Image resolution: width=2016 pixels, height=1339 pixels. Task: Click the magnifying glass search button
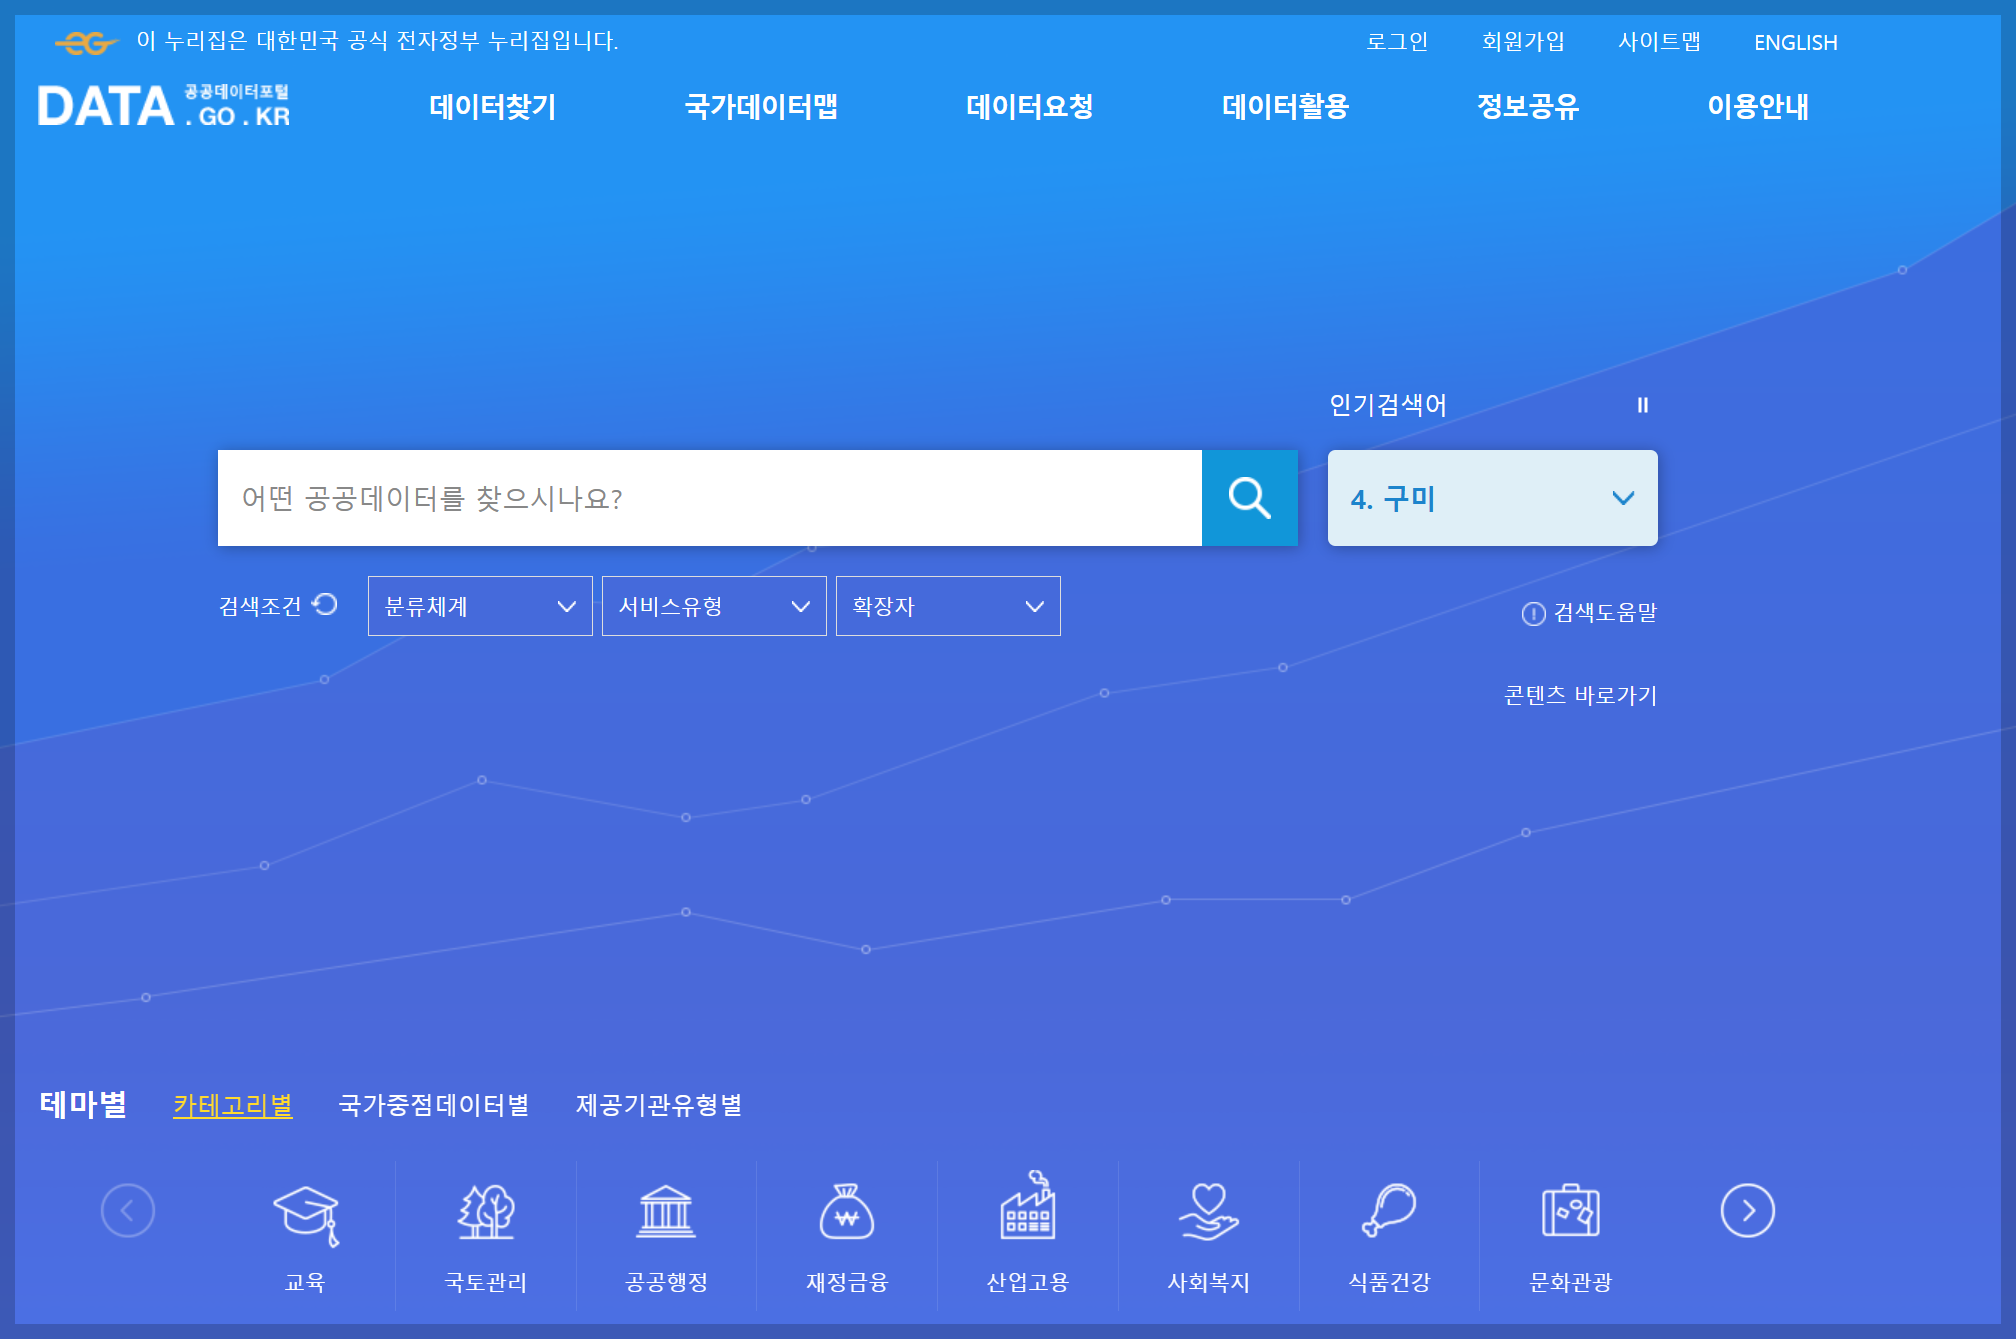pyautogui.click(x=1249, y=498)
